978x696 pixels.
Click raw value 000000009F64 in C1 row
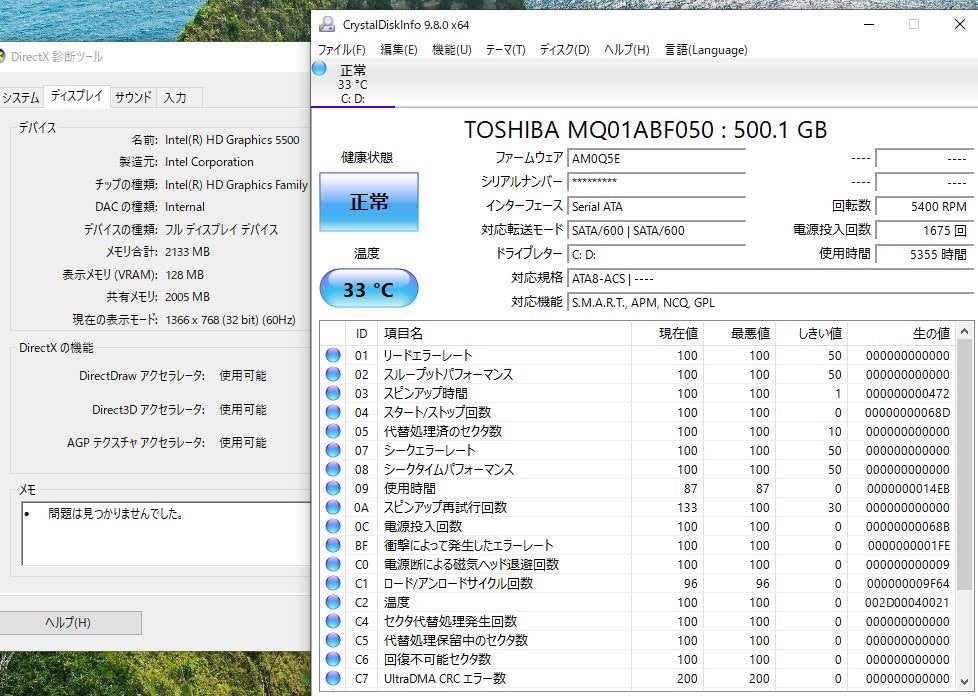click(x=908, y=584)
